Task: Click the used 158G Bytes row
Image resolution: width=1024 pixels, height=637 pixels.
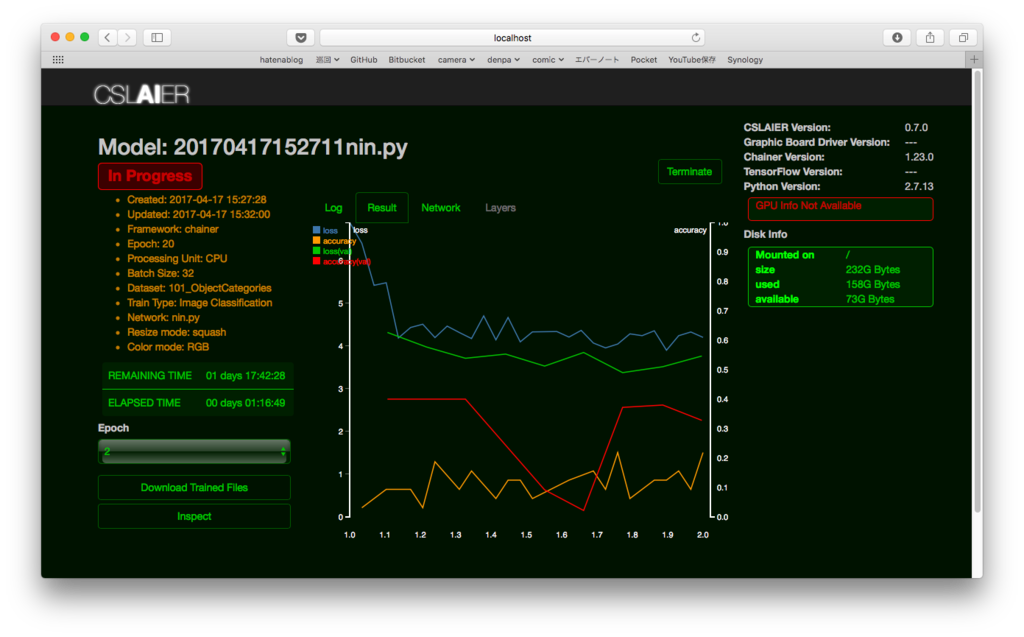Action: point(840,284)
